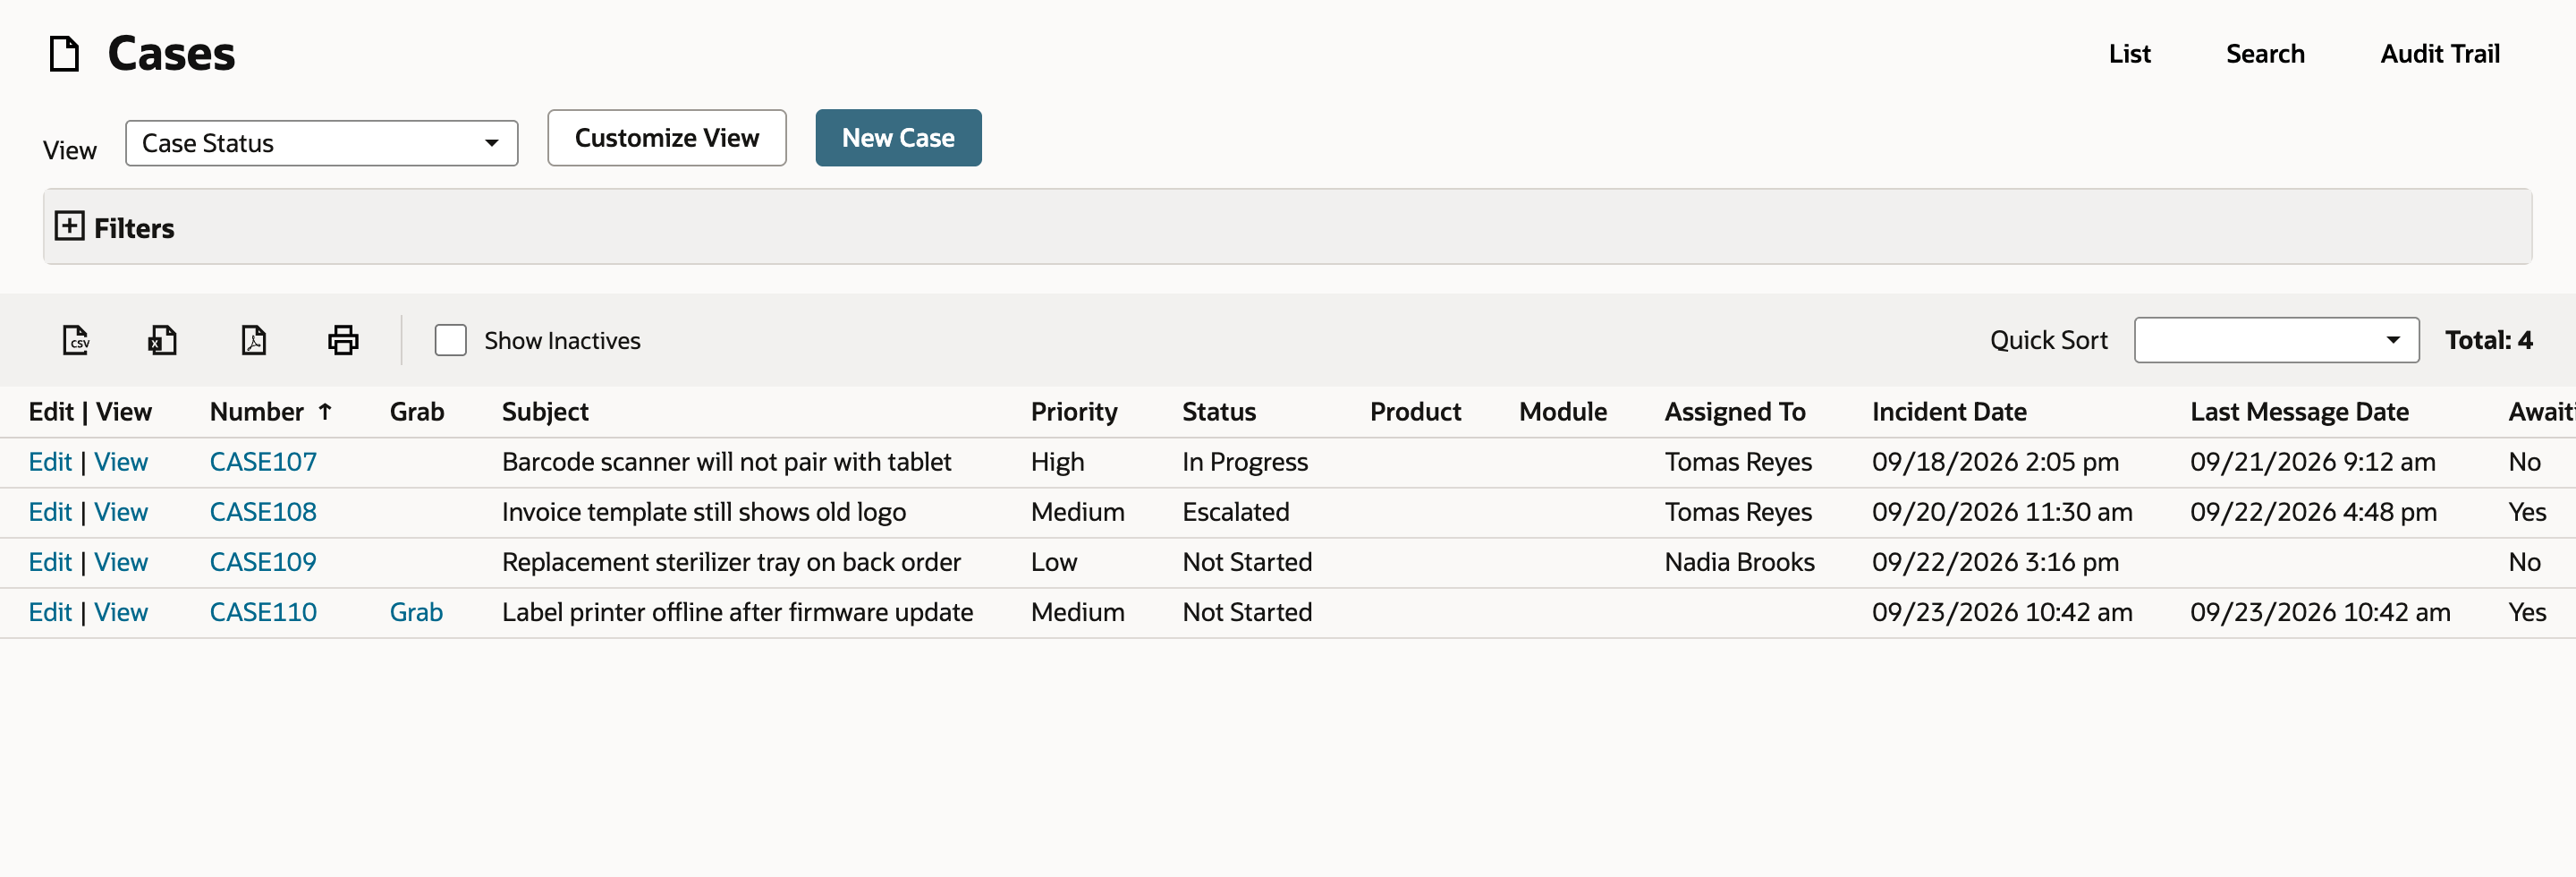This screenshot has height=877, width=2576.
Task: Click subject 'Barcode scanner will not pair with tablet'
Action: click(x=726, y=462)
